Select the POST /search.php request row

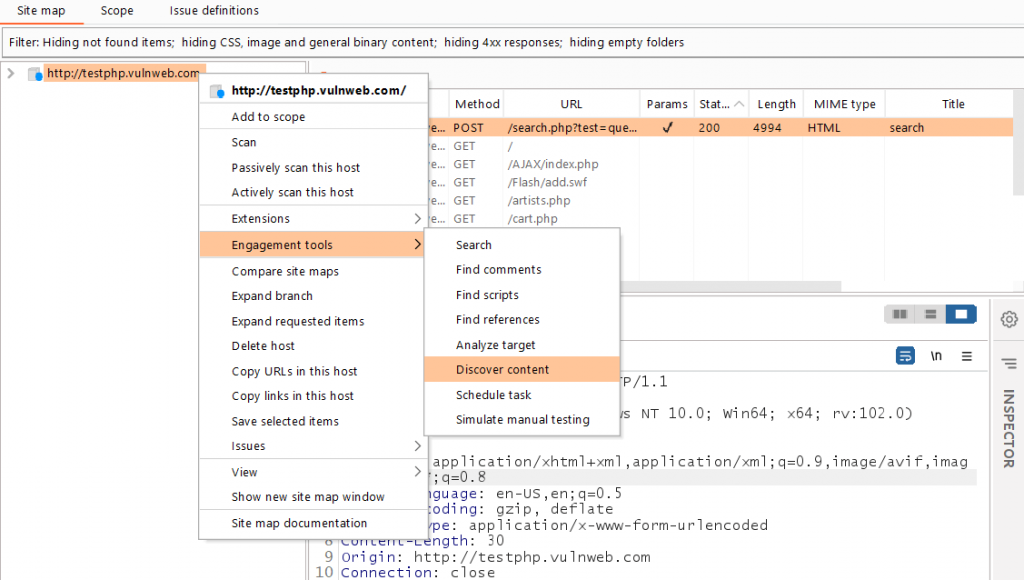(720, 128)
